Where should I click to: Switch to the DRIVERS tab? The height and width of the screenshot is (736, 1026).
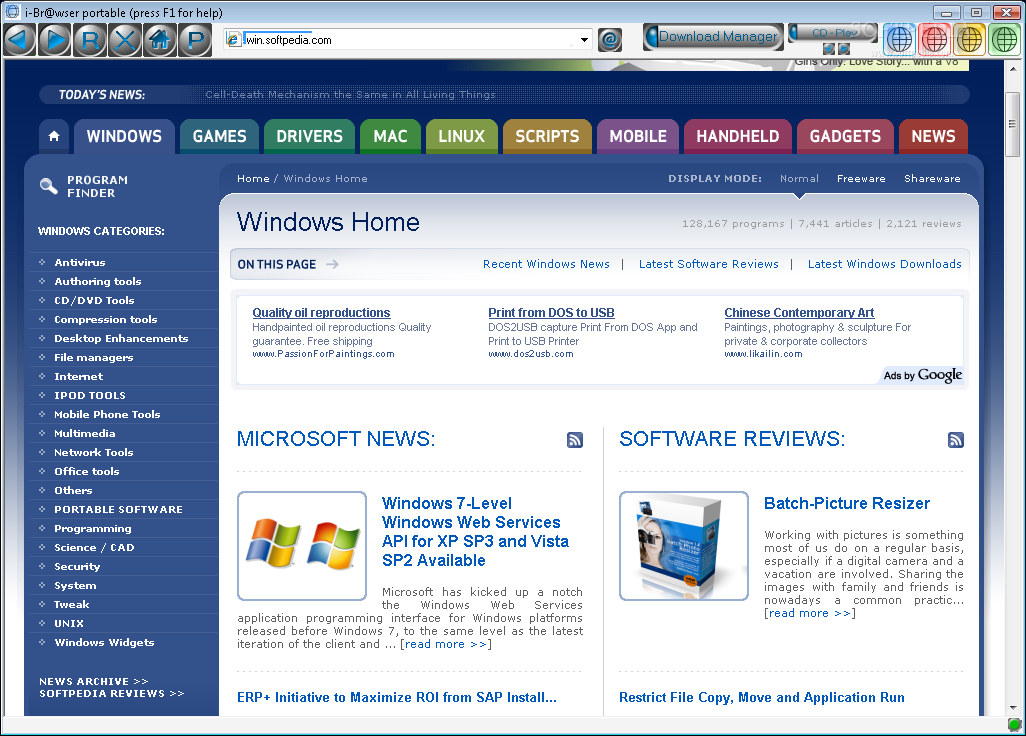point(310,136)
